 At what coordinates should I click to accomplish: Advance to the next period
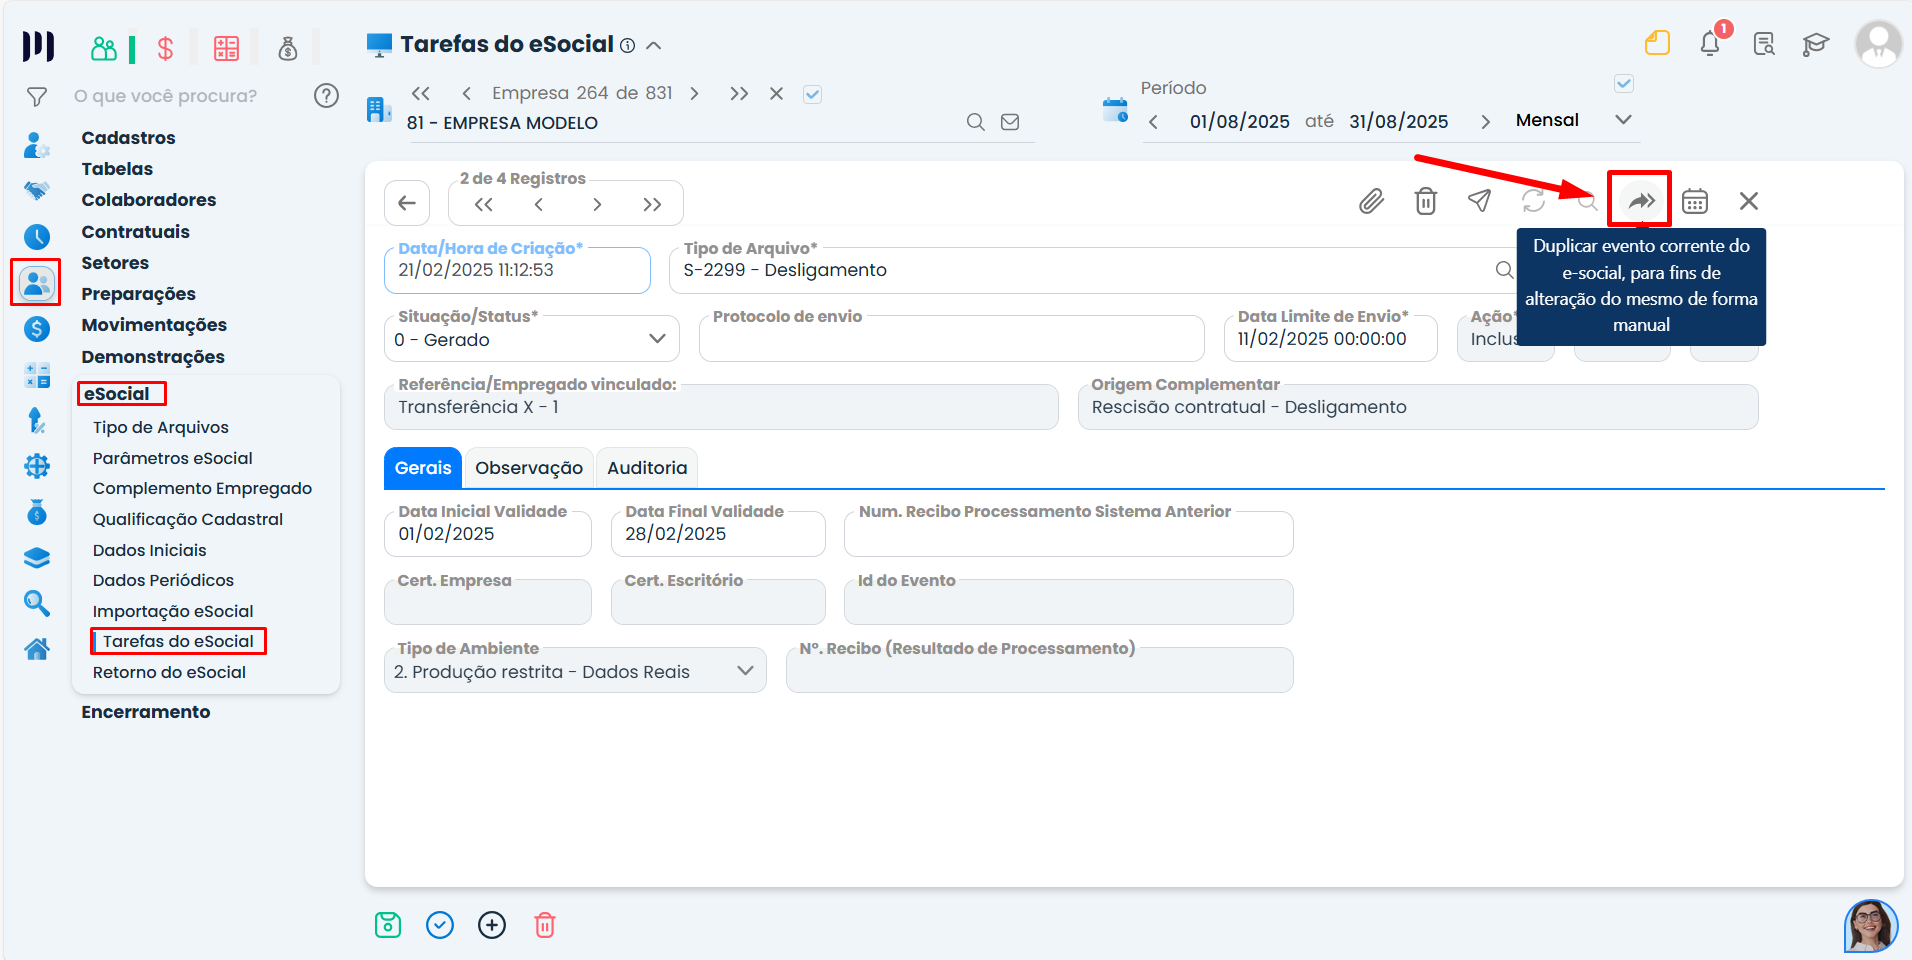[x=1486, y=122]
